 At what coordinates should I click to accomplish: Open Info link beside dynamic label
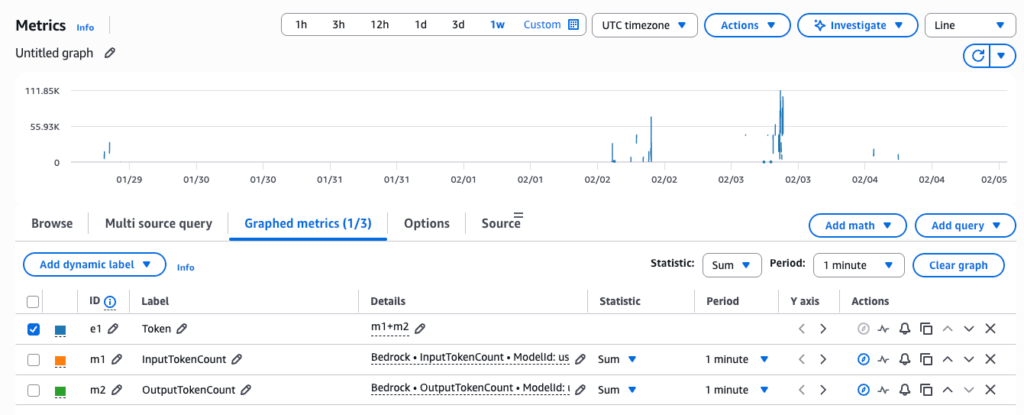[x=185, y=267]
